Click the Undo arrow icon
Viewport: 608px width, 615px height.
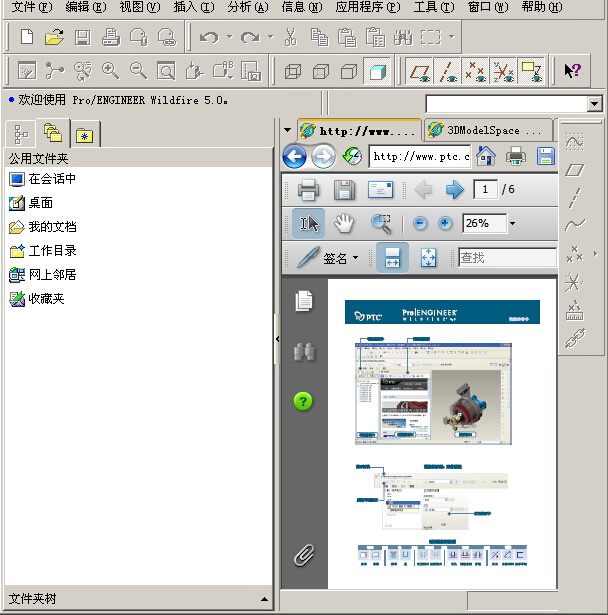(209, 38)
